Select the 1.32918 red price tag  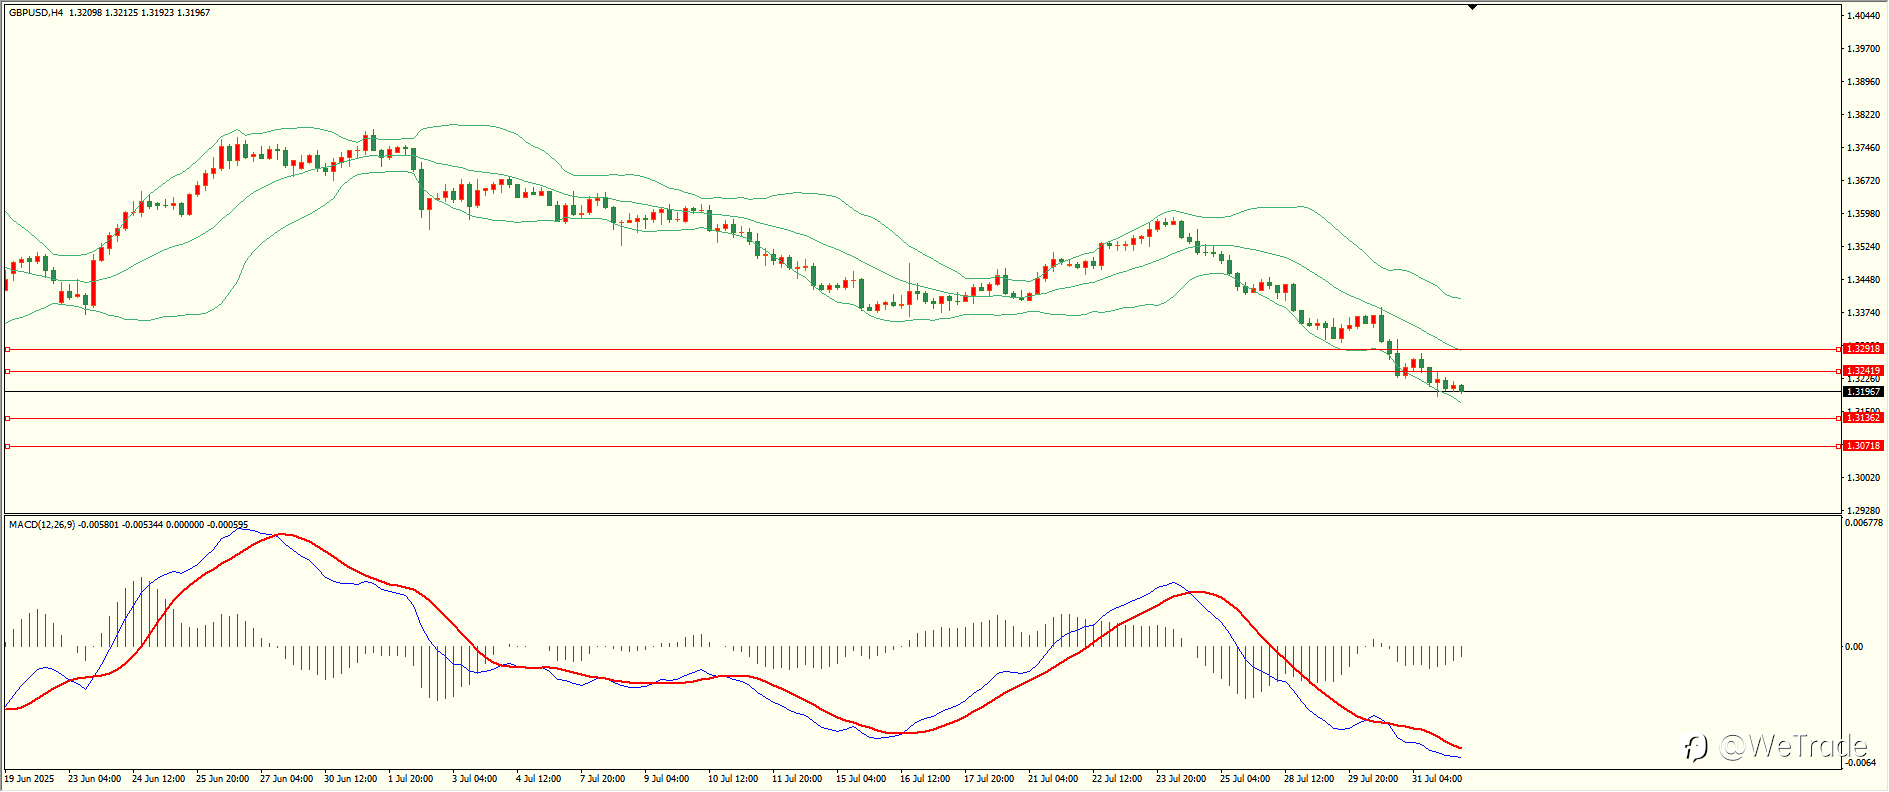point(1864,349)
